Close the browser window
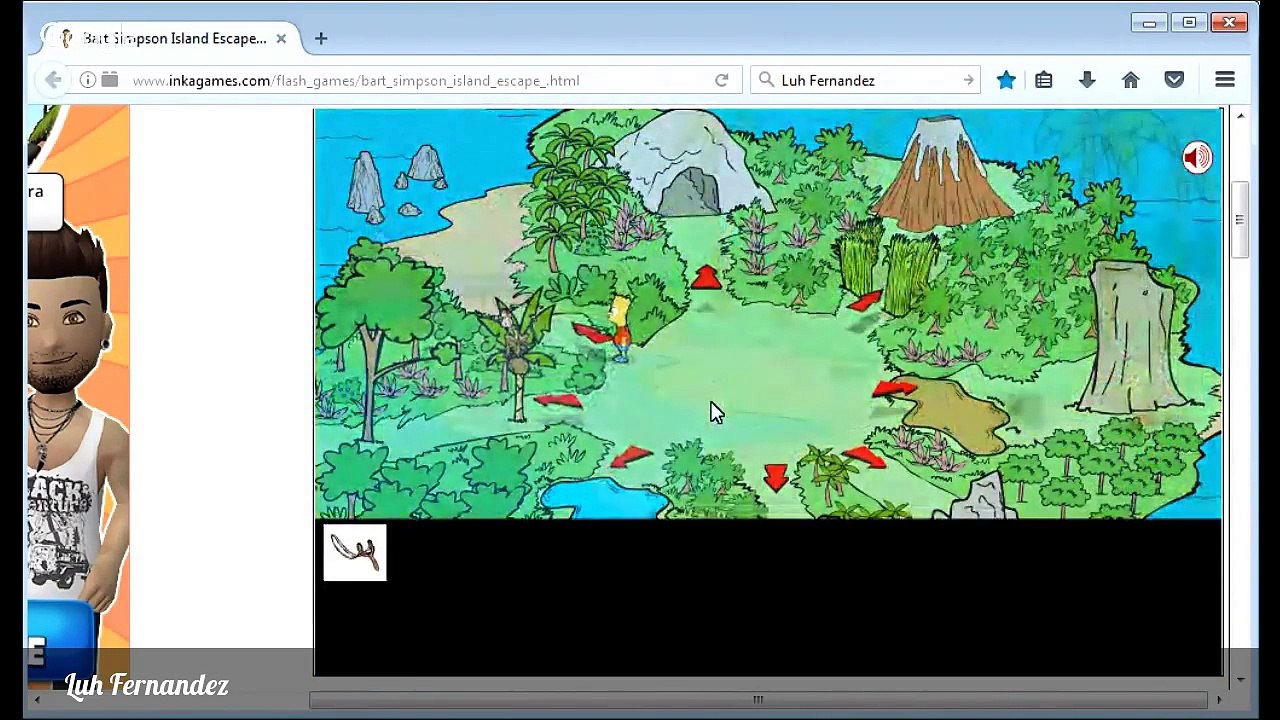Screen dimensions: 1280x720 pyautogui.click(x=1229, y=22)
